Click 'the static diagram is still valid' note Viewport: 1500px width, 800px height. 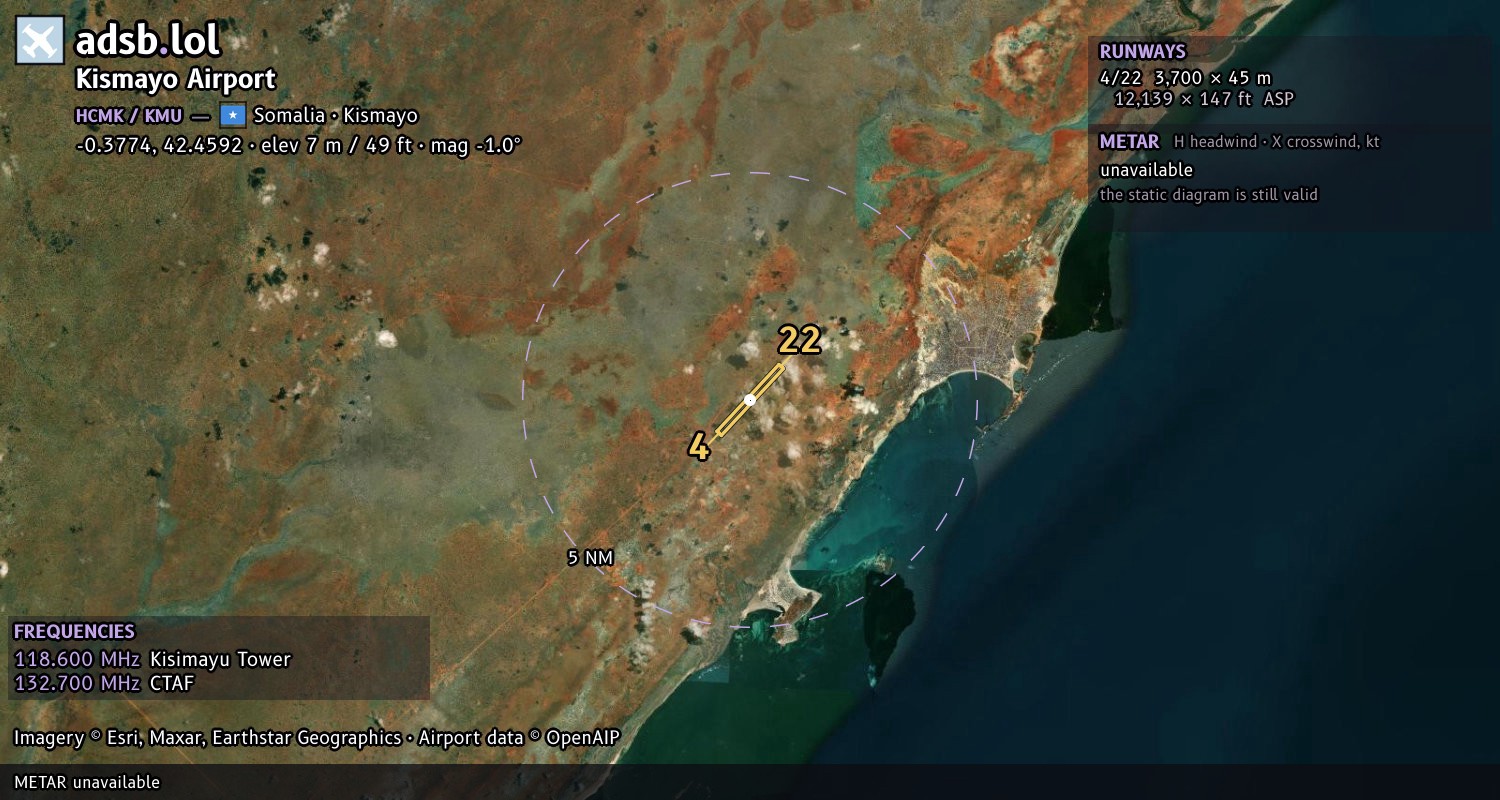[1209, 195]
